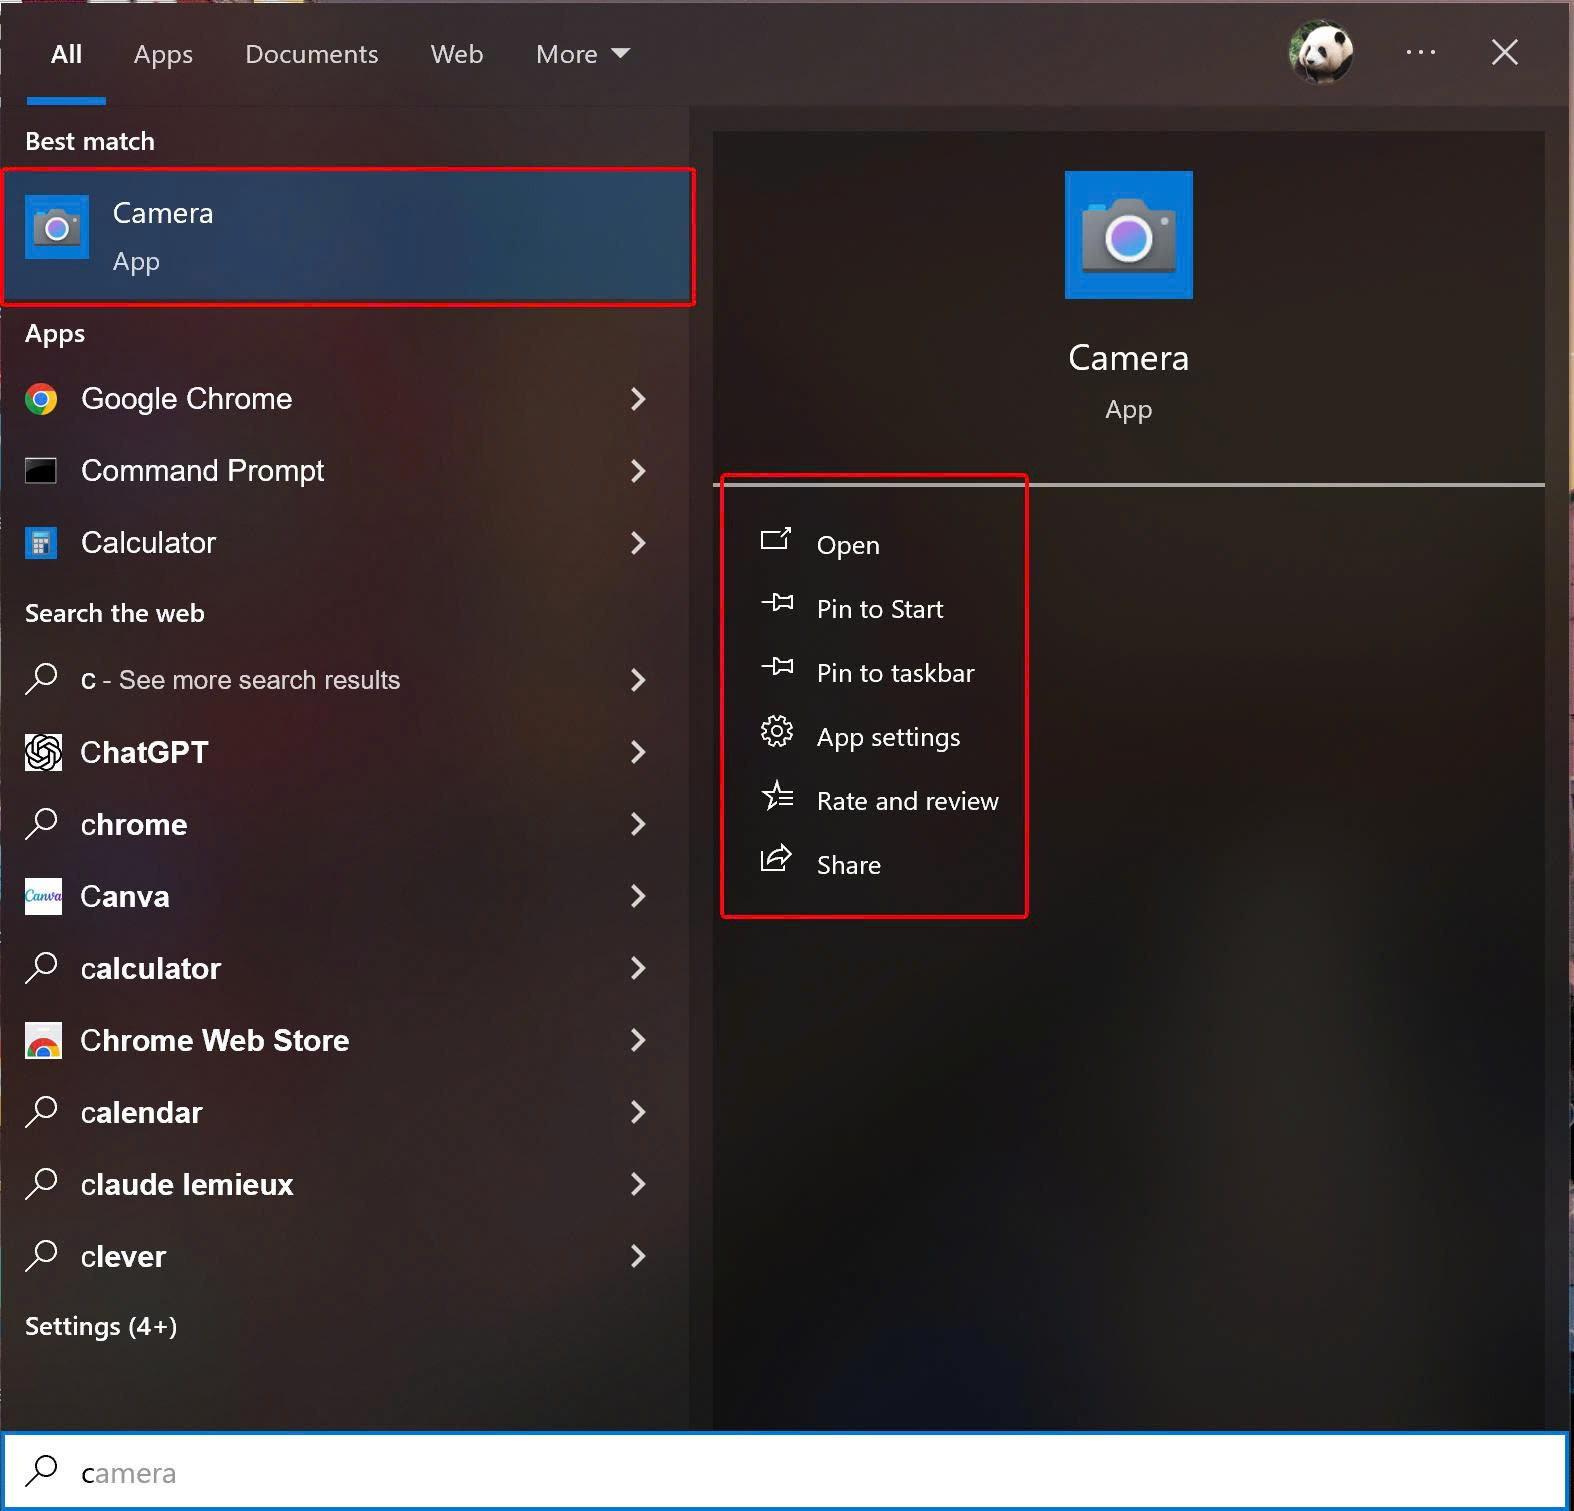Click the magnifier icon next to calculator suggestion
1574x1511 pixels.
[41, 968]
